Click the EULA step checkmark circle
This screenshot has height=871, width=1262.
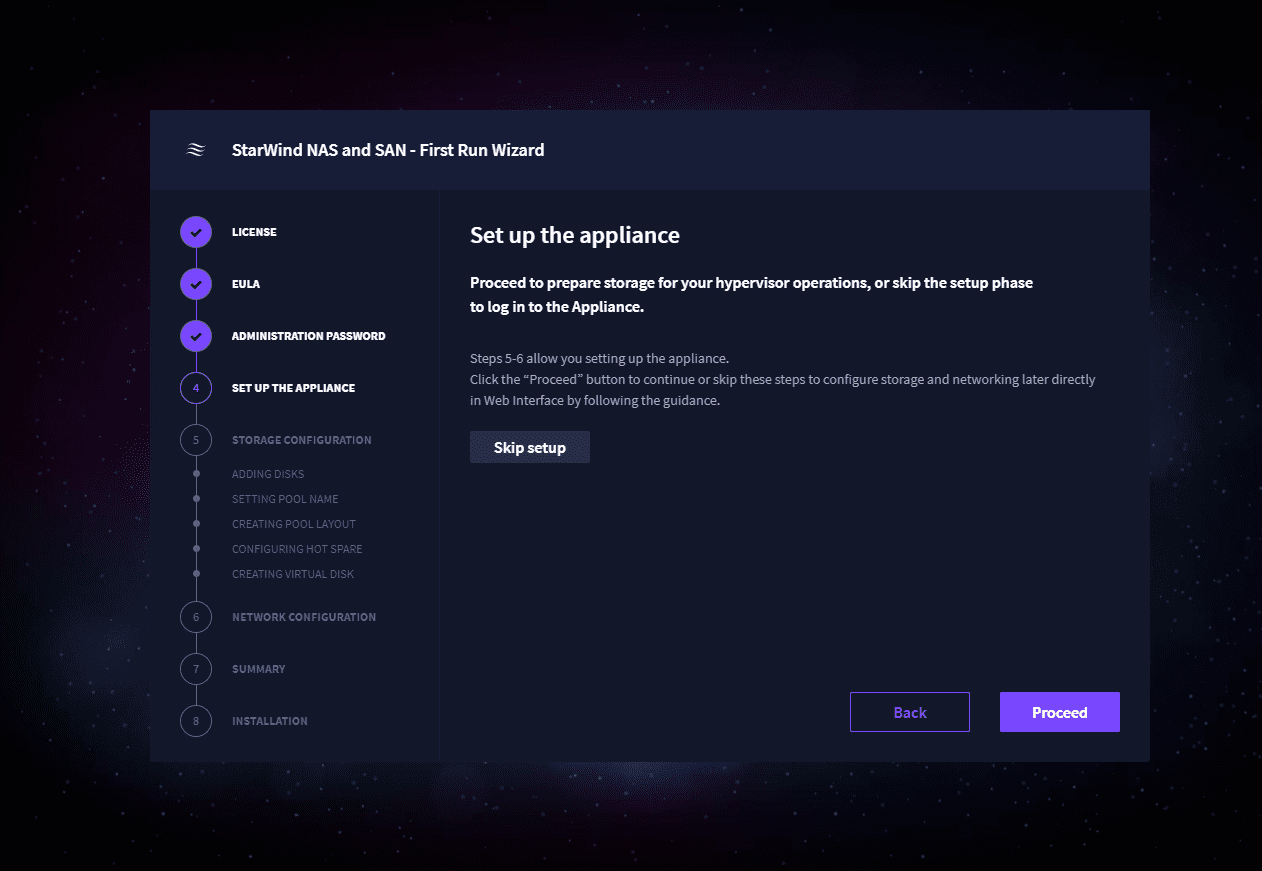pyautogui.click(x=196, y=284)
